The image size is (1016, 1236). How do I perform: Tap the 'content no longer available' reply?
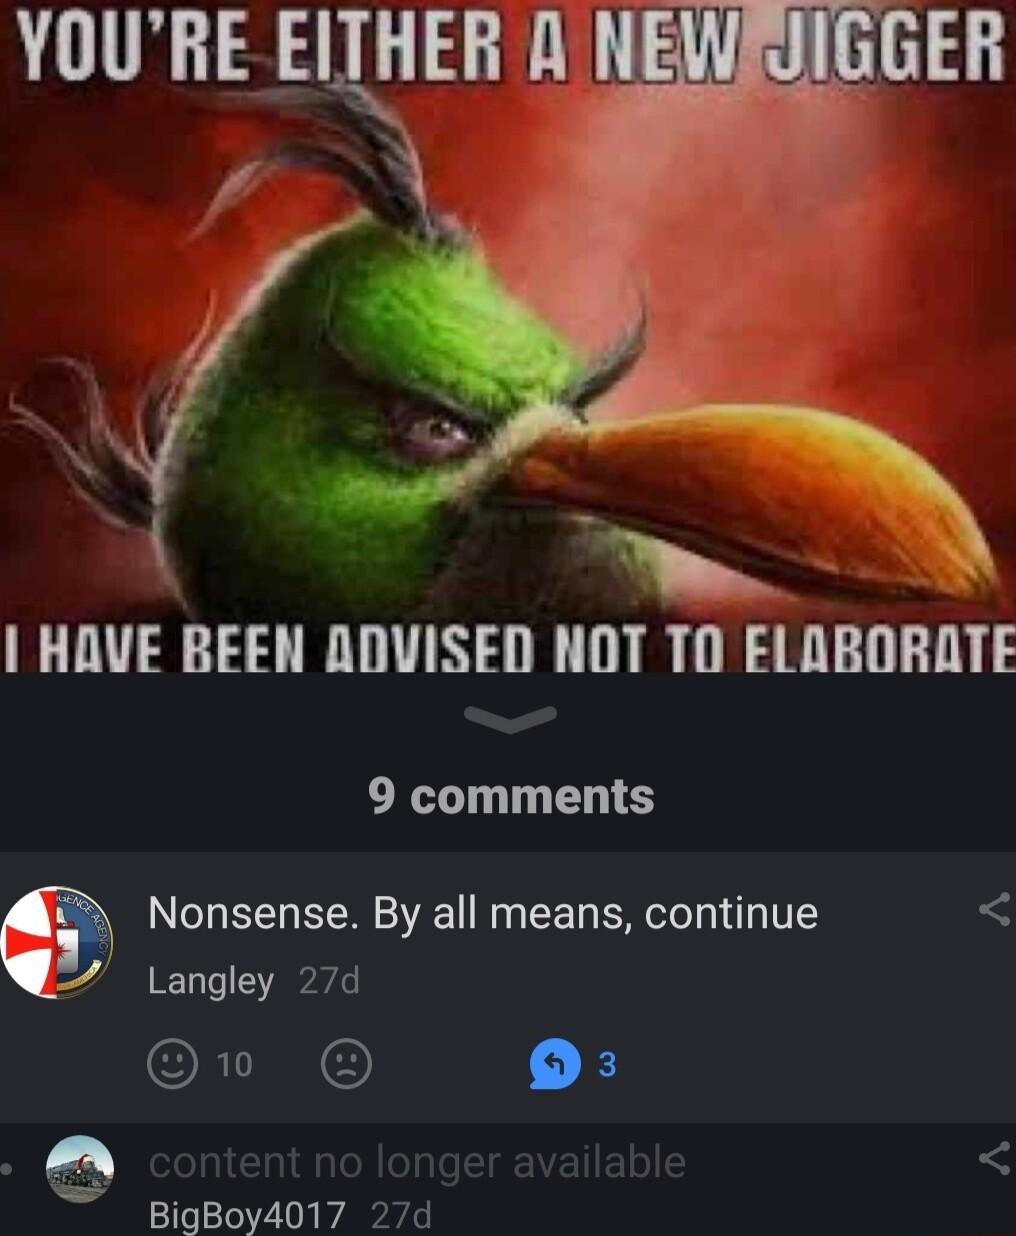(x=417, y=1162)
